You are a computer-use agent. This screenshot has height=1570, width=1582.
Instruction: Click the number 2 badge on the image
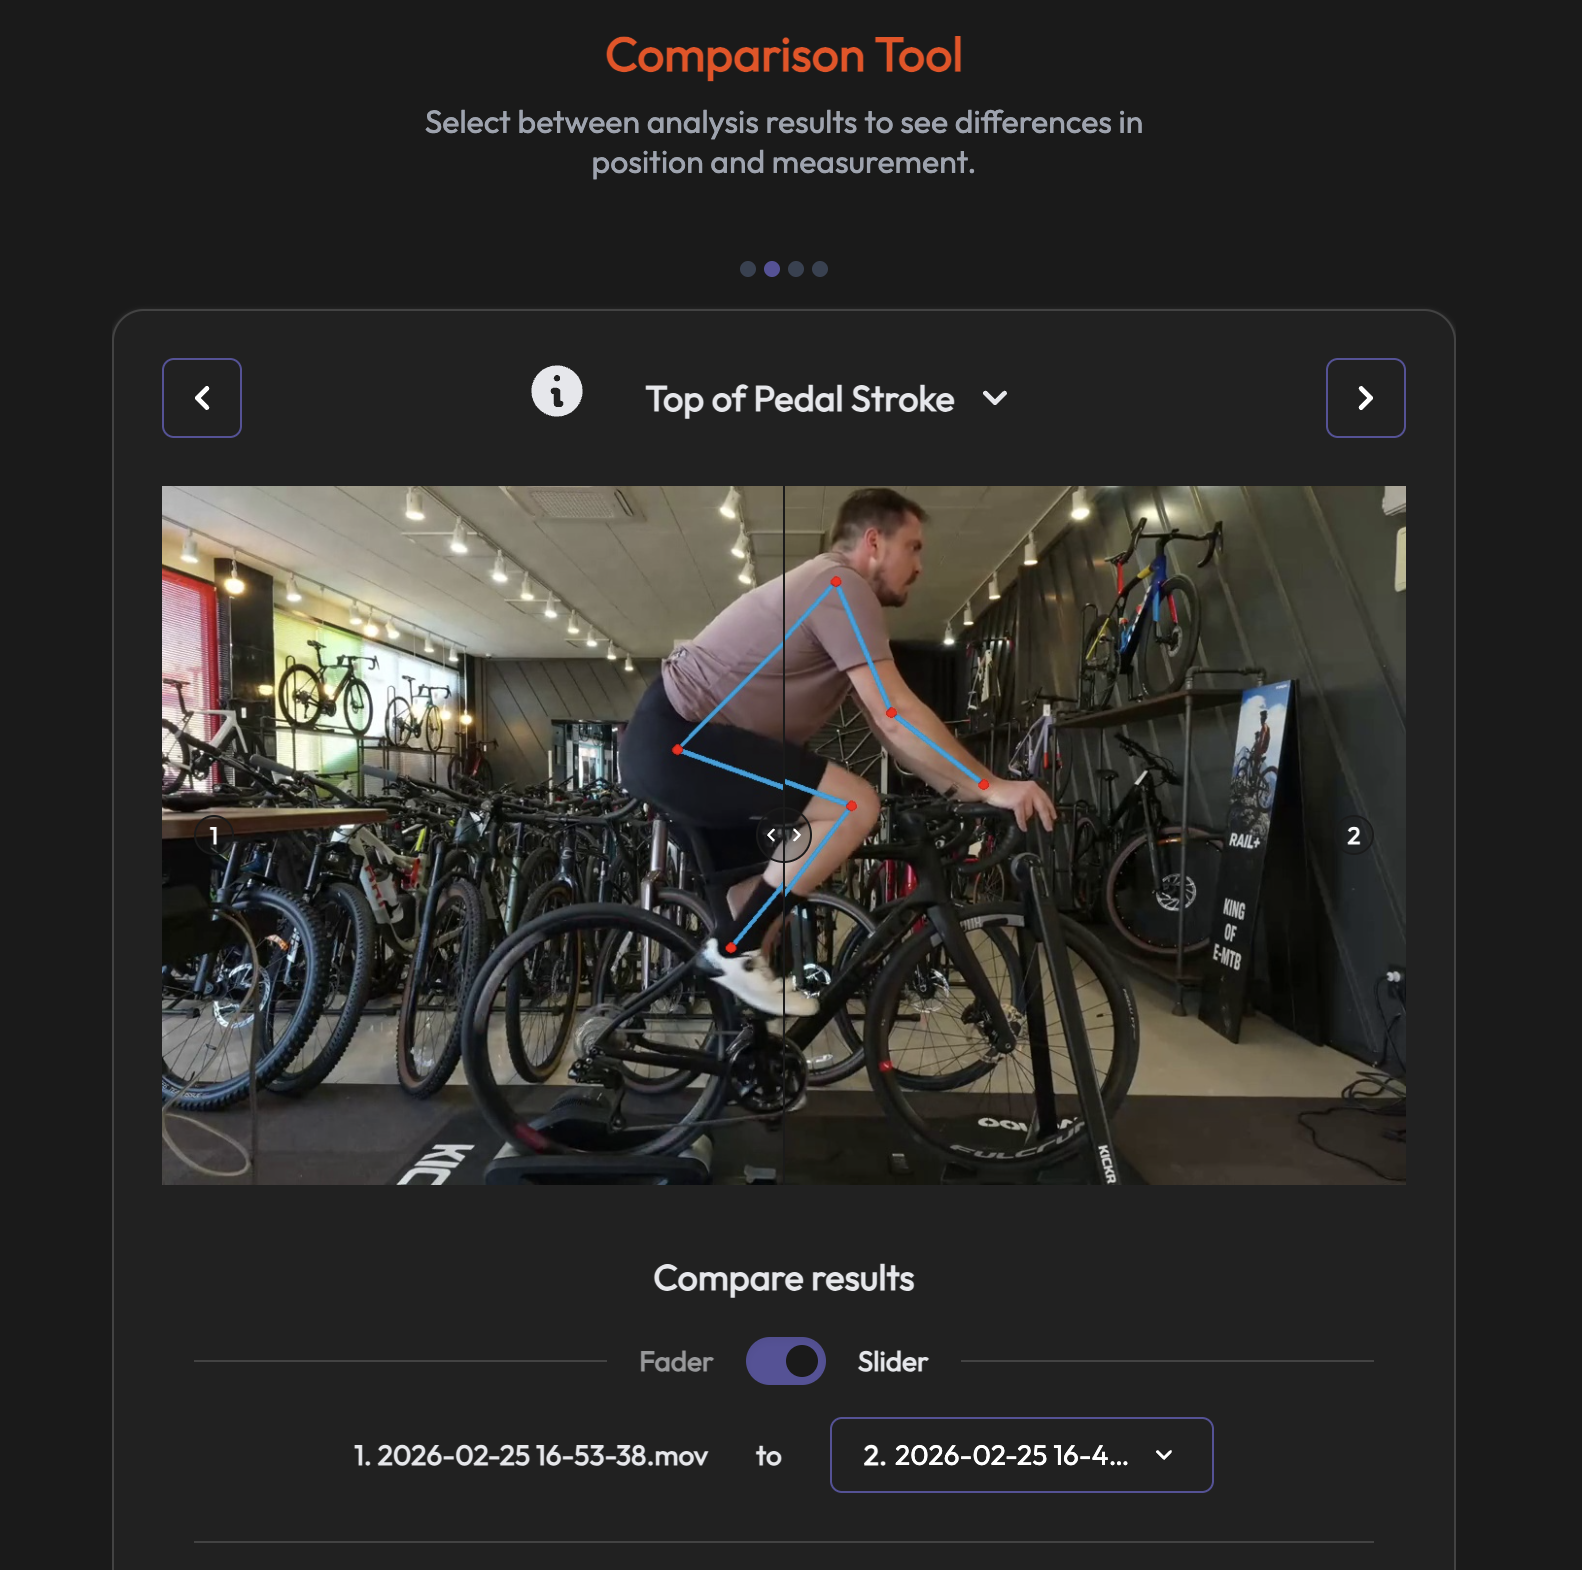(x=1353, y=836)
